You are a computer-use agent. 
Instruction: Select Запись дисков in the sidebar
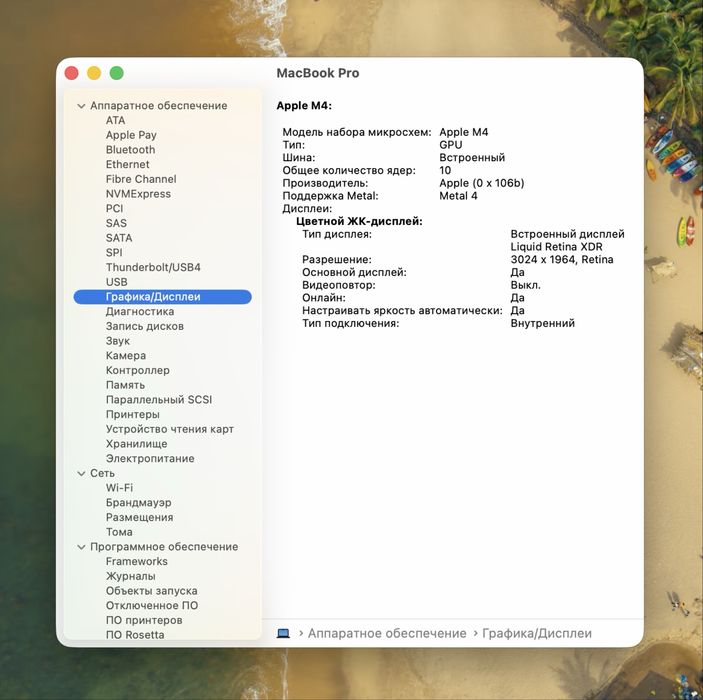point(144,326)
